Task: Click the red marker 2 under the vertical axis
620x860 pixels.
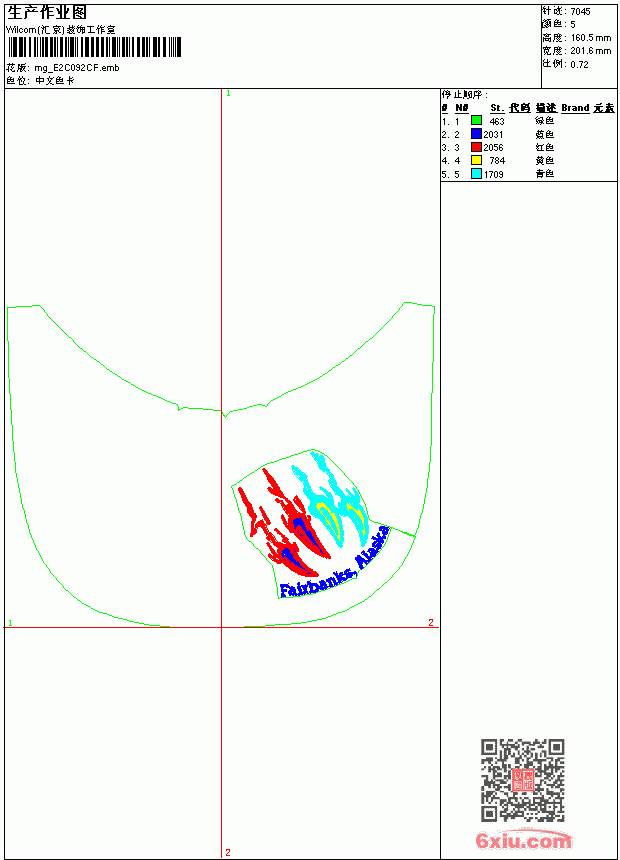Action: (x=228, y=852)
